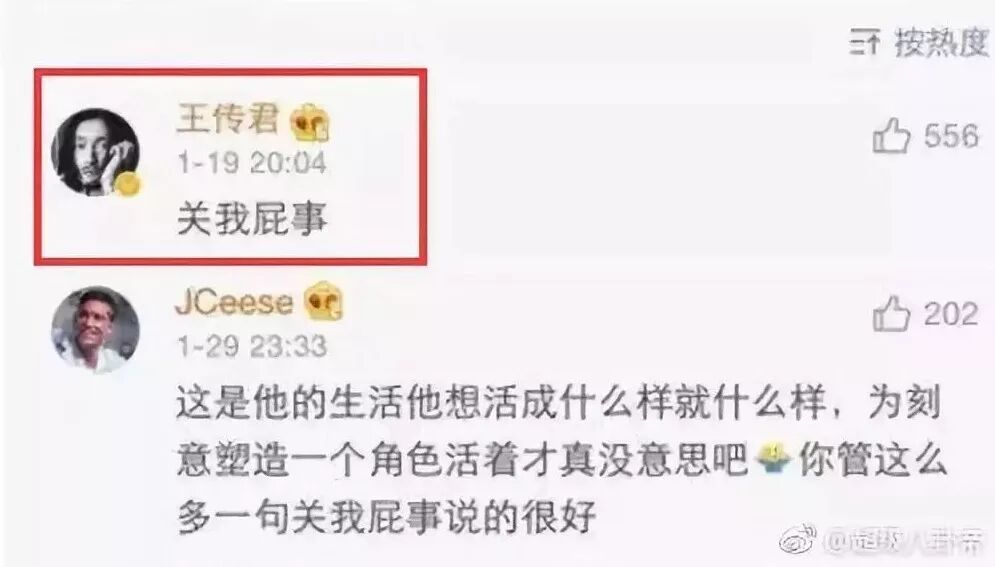Open 王传君's profile picture
This screenshot has height=567, width=995.
95,152
